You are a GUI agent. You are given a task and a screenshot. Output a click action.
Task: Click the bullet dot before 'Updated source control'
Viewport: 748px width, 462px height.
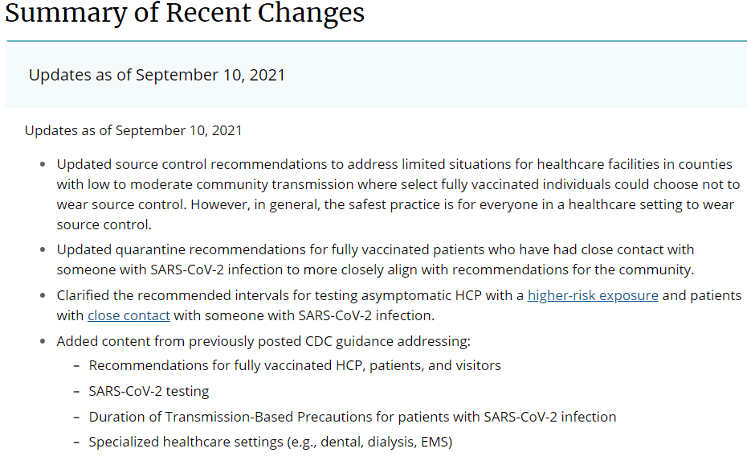(40, 164)
